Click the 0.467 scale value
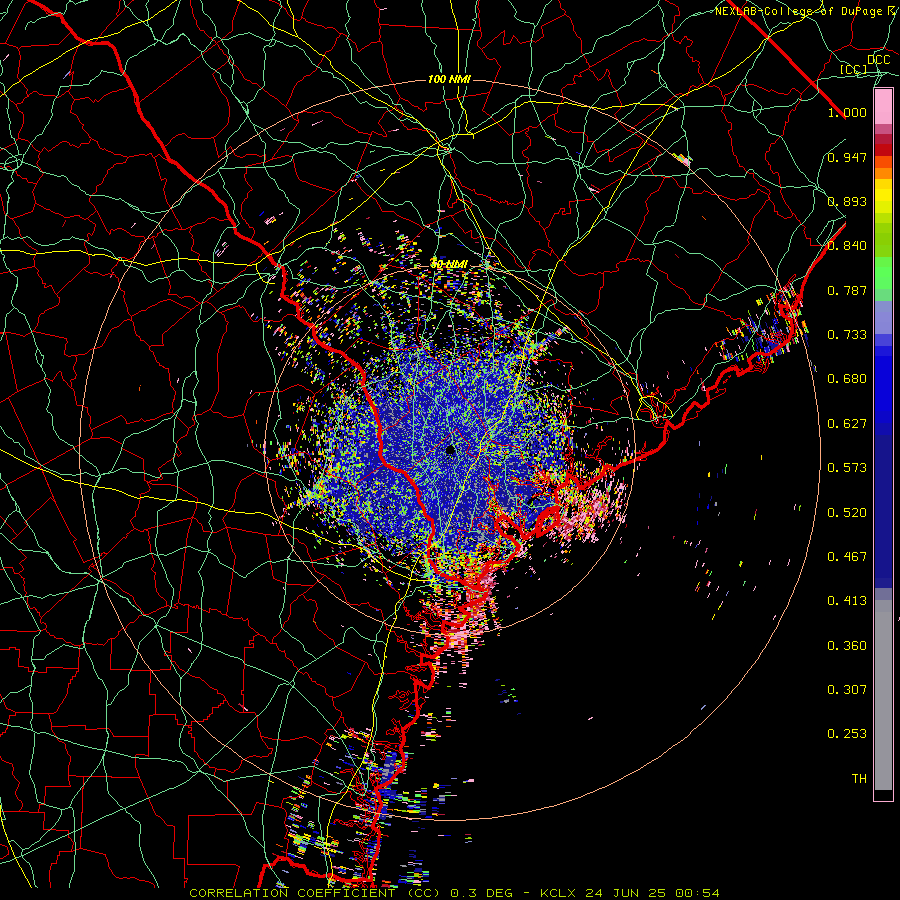 coord(847,557)
